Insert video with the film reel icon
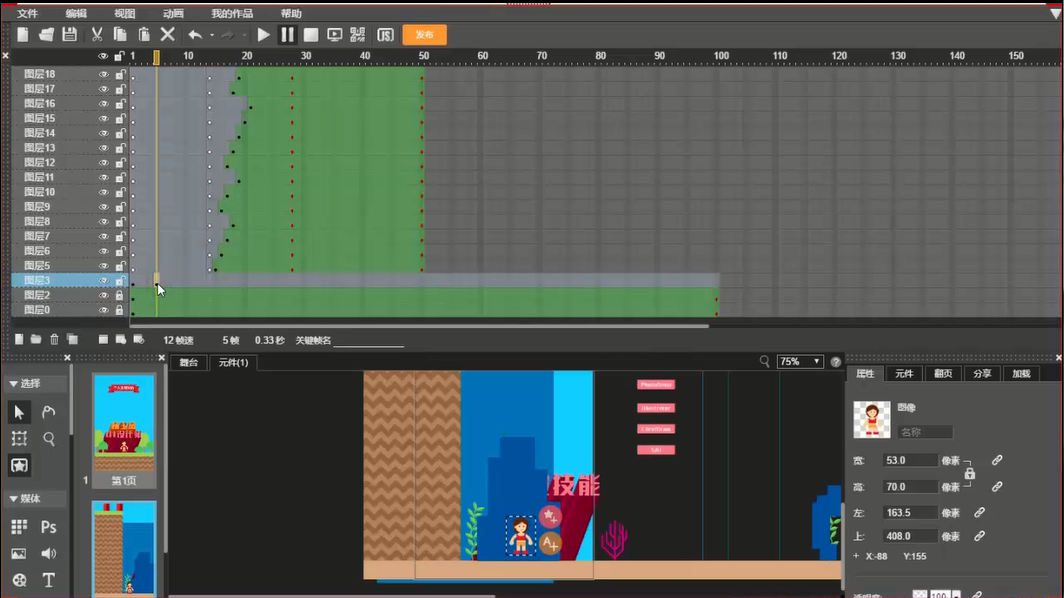Image resolution: width=1064 pixels, height=598 pixels. tap(19, 580)
